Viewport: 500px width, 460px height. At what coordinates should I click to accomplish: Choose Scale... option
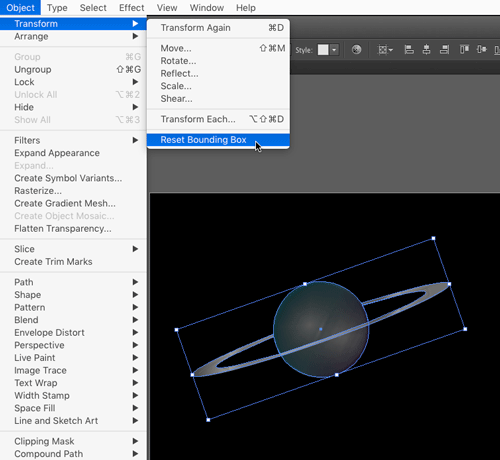point(218,86)
